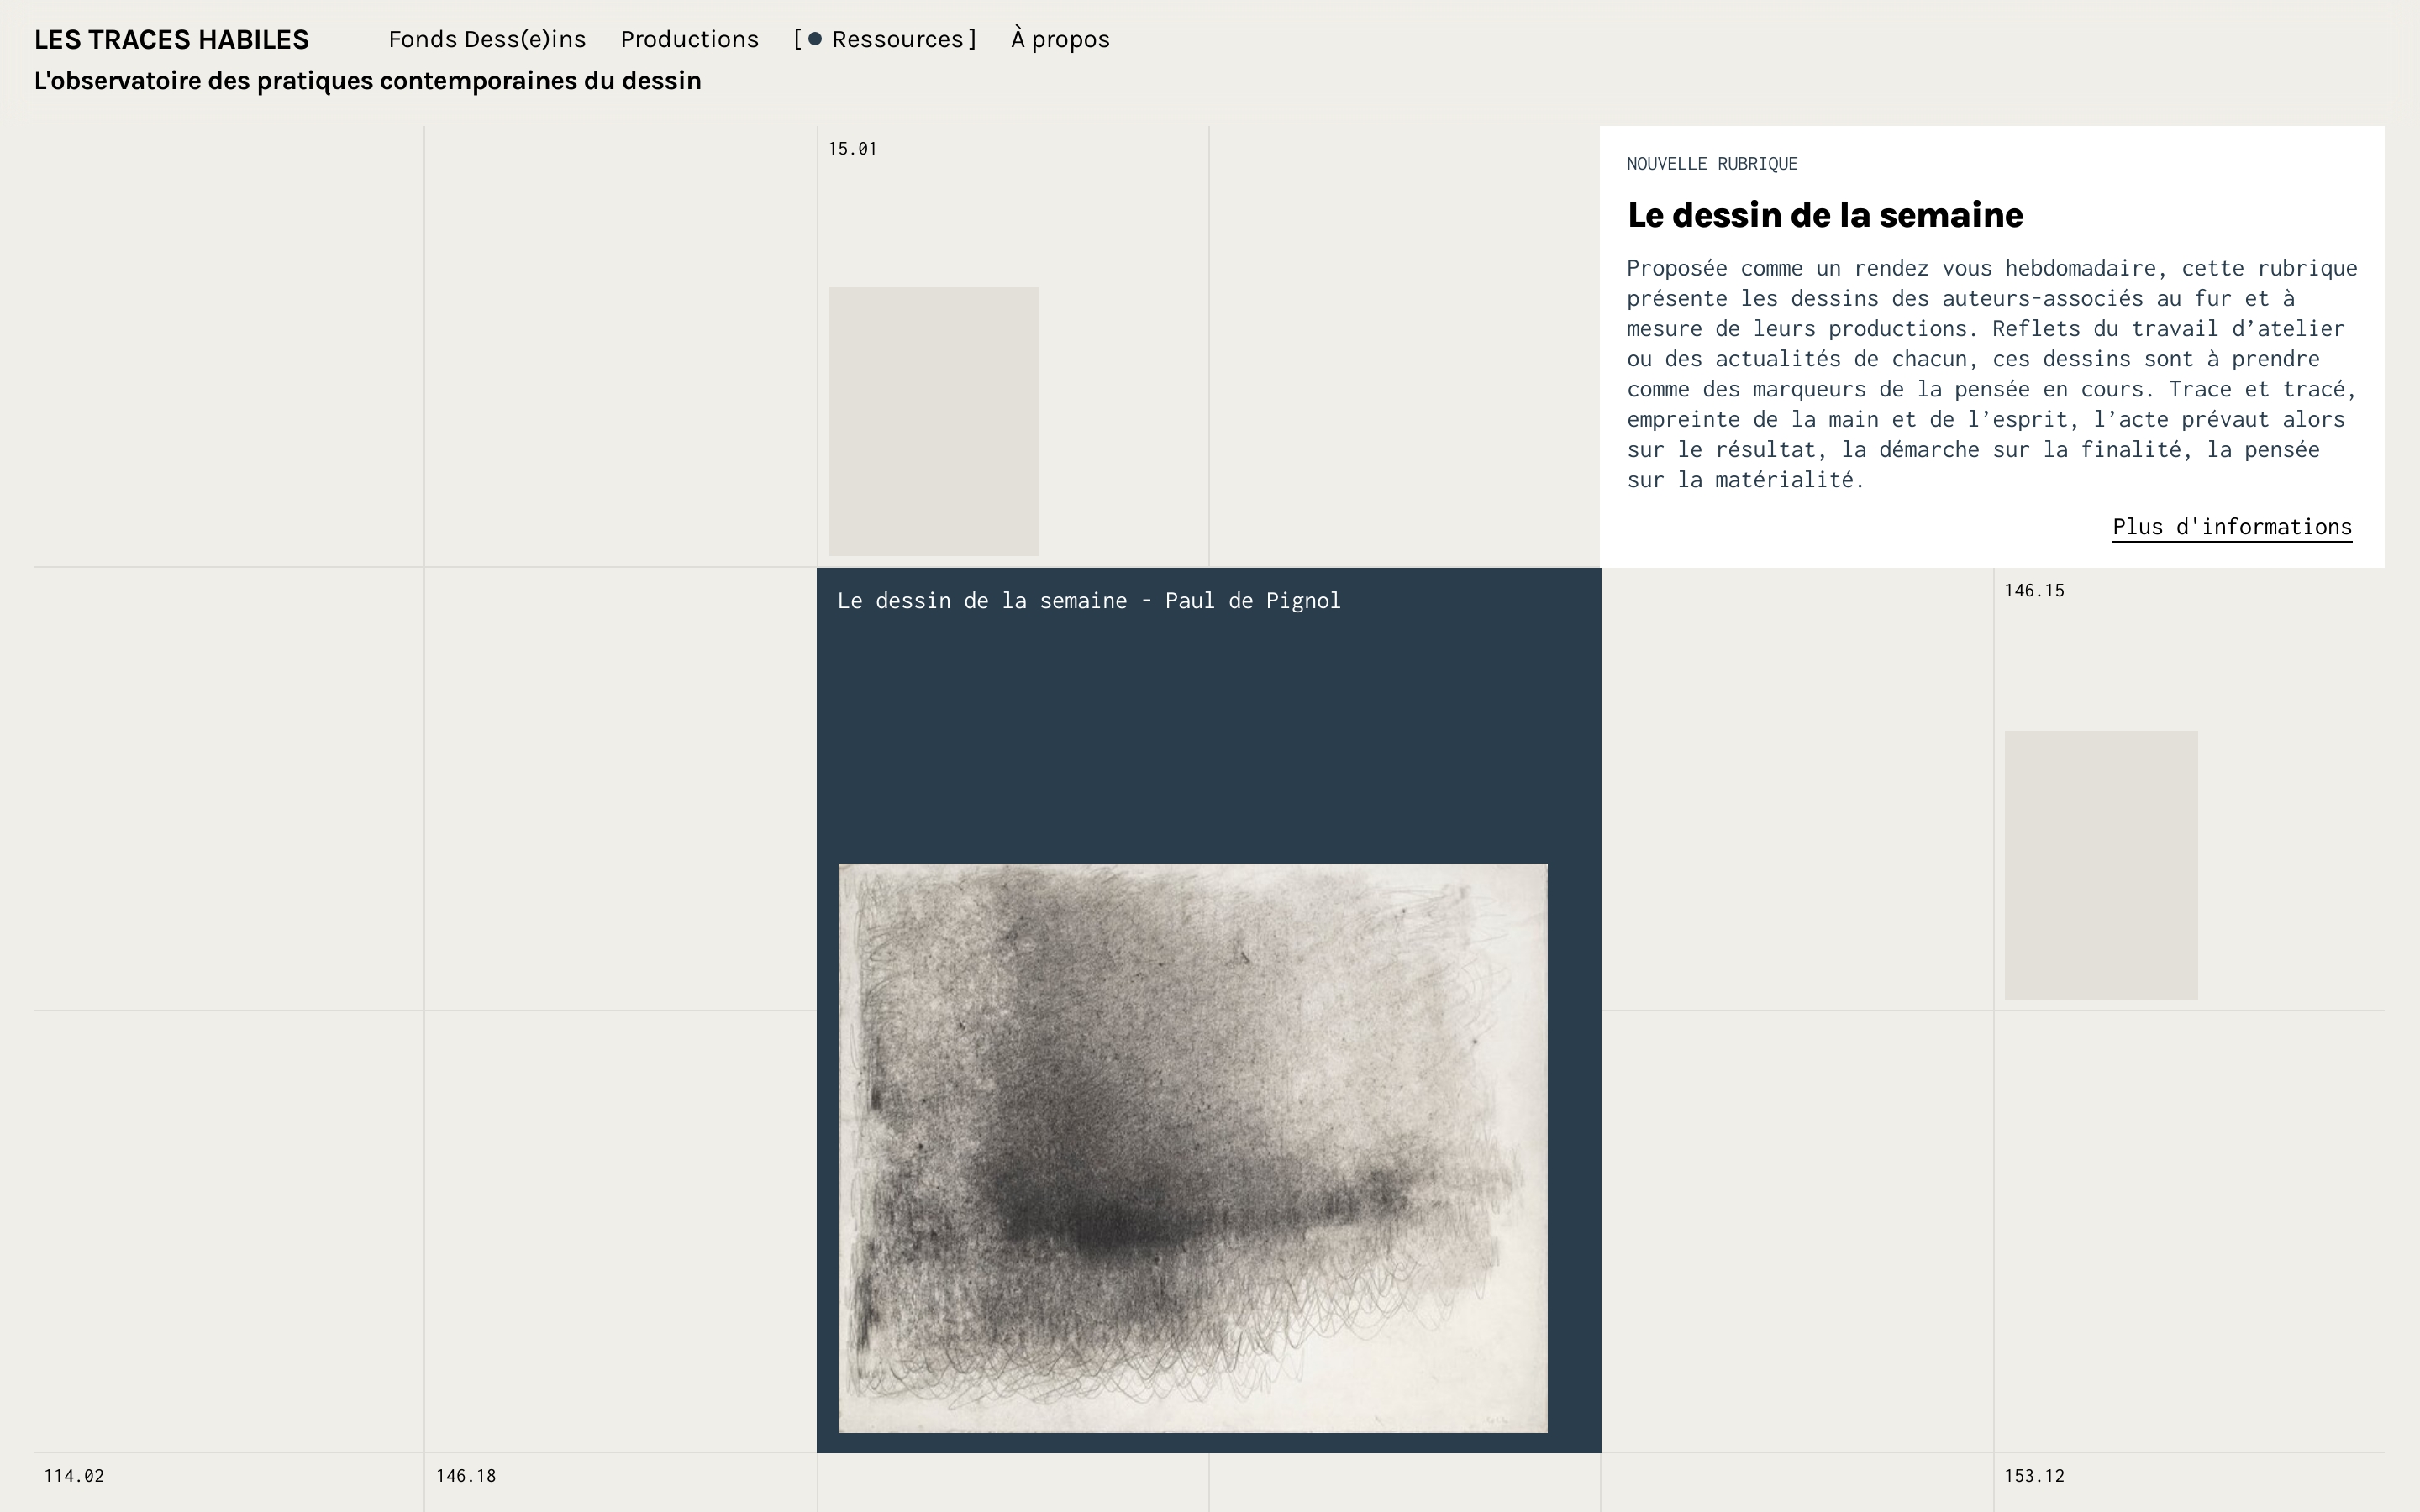Go to the À propos page
Image resolution: width=2420 pixels, height=1512 pixels.
1060,40
